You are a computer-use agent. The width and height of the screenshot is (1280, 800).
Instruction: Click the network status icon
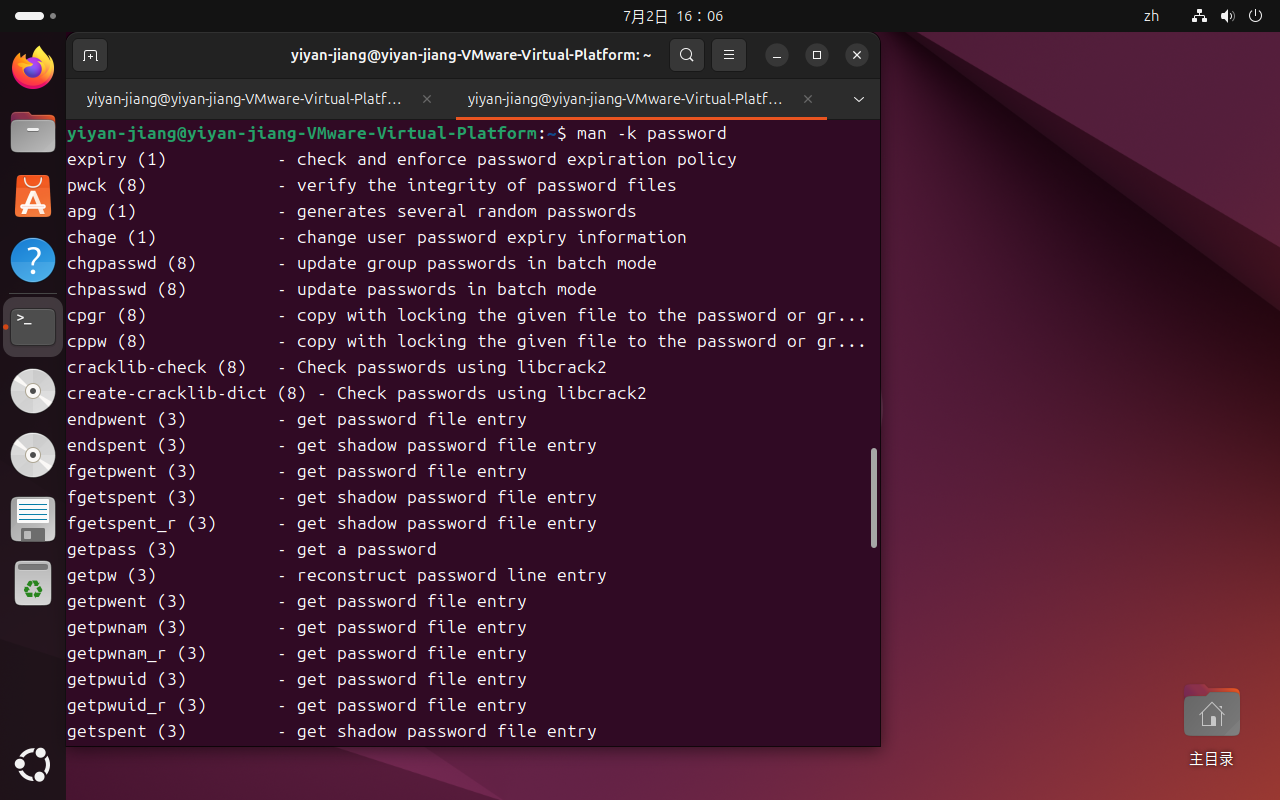pyautogui.click(x=1200, y=16)
